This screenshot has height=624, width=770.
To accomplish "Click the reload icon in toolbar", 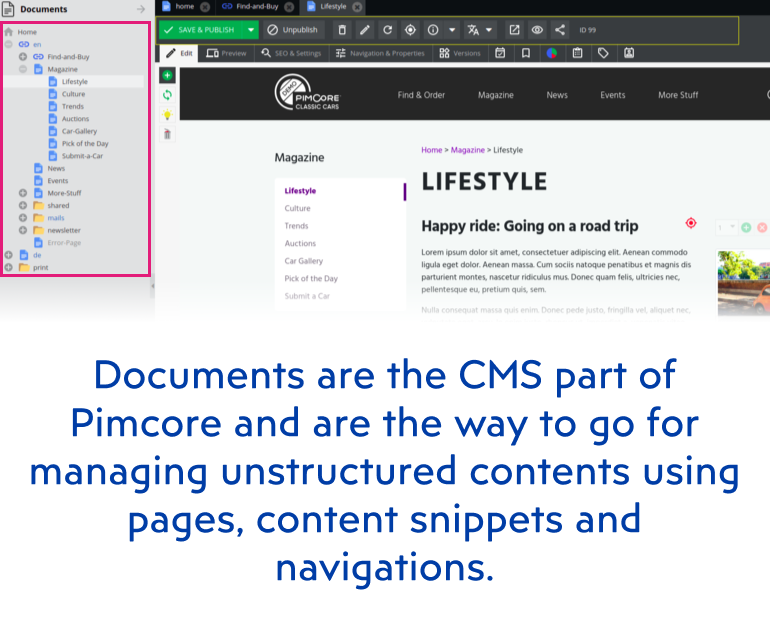I will [387, 30].
